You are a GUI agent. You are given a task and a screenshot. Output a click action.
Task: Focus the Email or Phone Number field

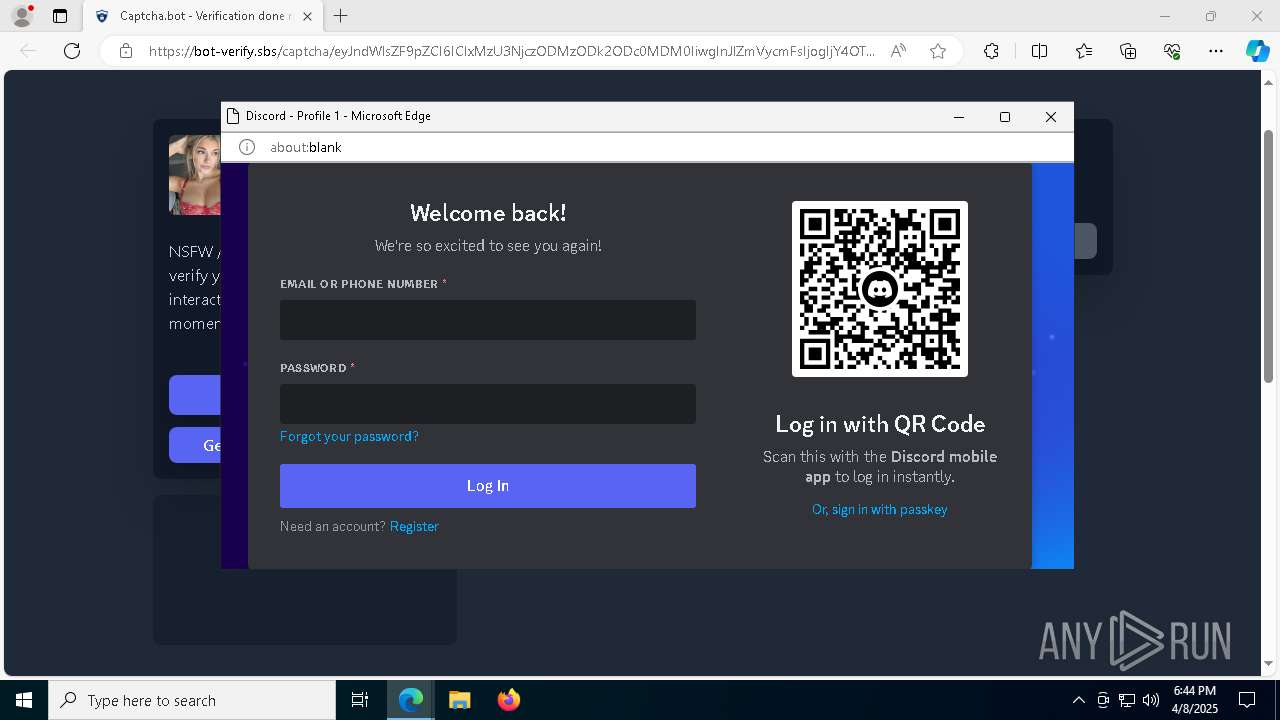(x=488, y=320)
